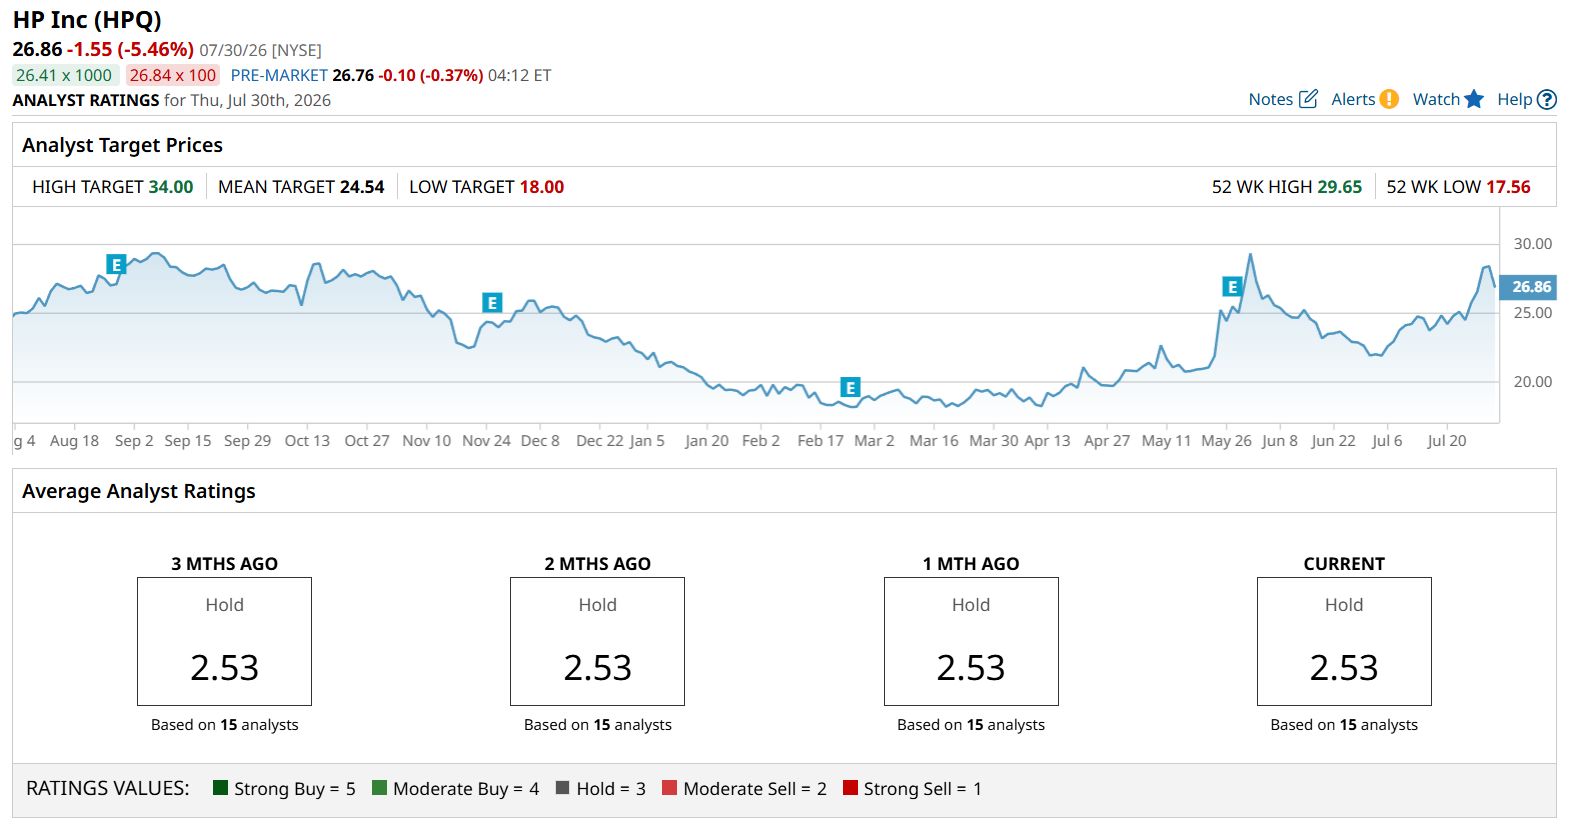Click the Analyst Target Prices heading
The width and height of the screenshot is (1574, 833).
pos(122,145)
